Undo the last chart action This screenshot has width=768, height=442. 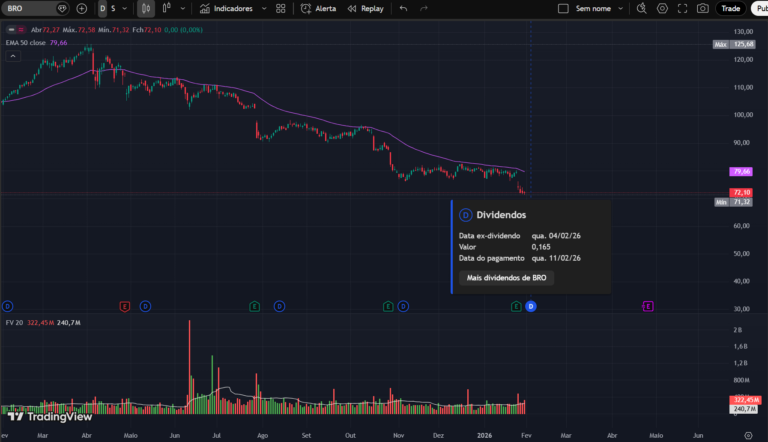(x=403, y=8)
